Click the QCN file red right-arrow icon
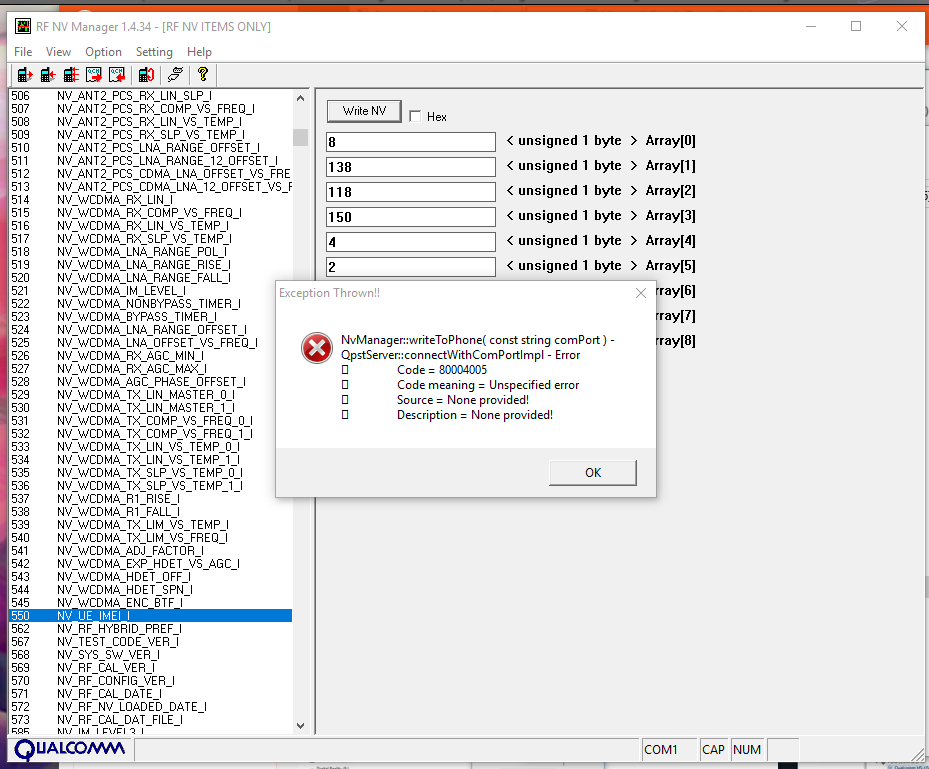Image resolution: width=929 pixels, height=769 pixels. click(94, 74)
